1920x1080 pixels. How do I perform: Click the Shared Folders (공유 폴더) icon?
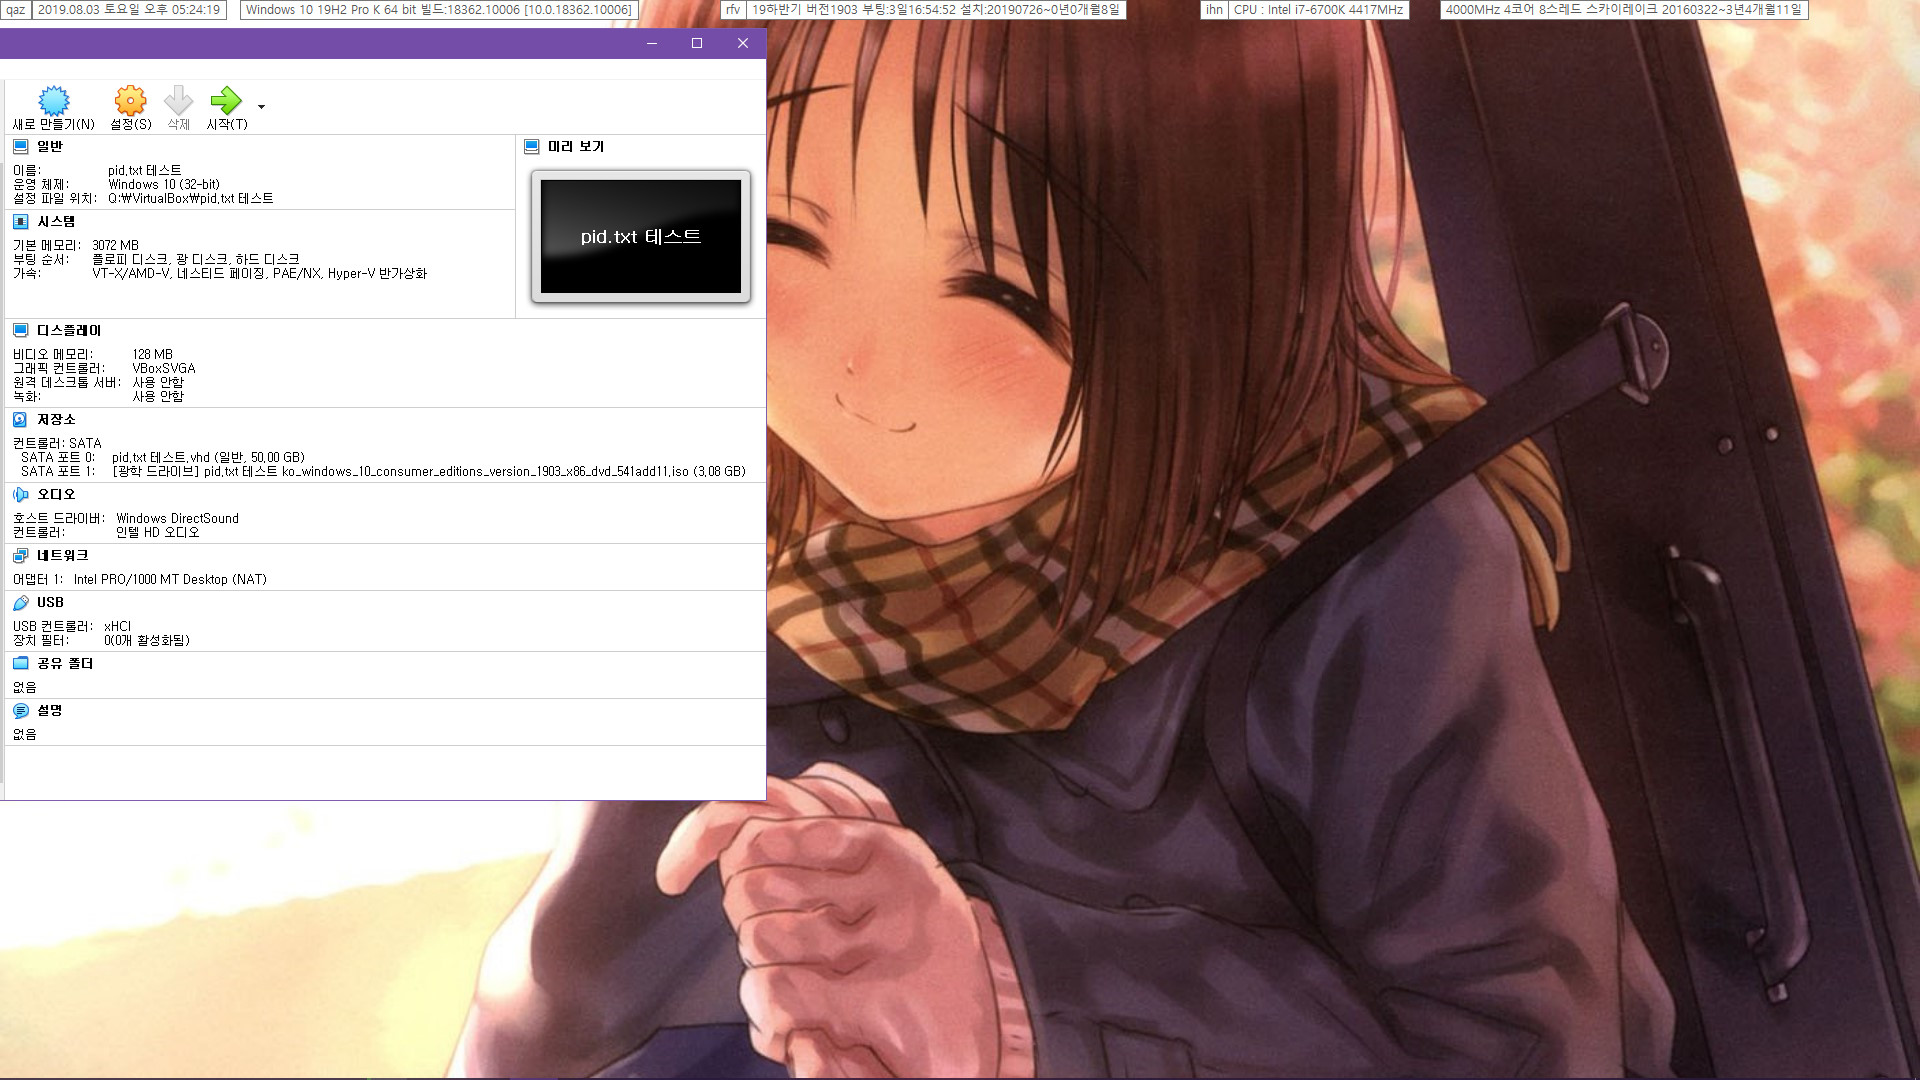[x=20, y=664]
